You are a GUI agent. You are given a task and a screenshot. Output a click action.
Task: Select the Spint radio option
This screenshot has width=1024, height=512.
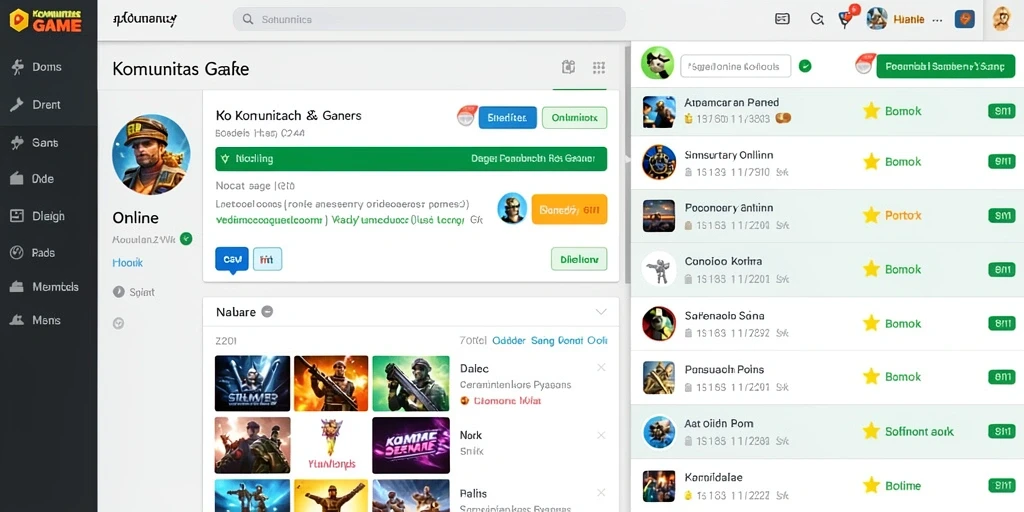pos(118,292)
